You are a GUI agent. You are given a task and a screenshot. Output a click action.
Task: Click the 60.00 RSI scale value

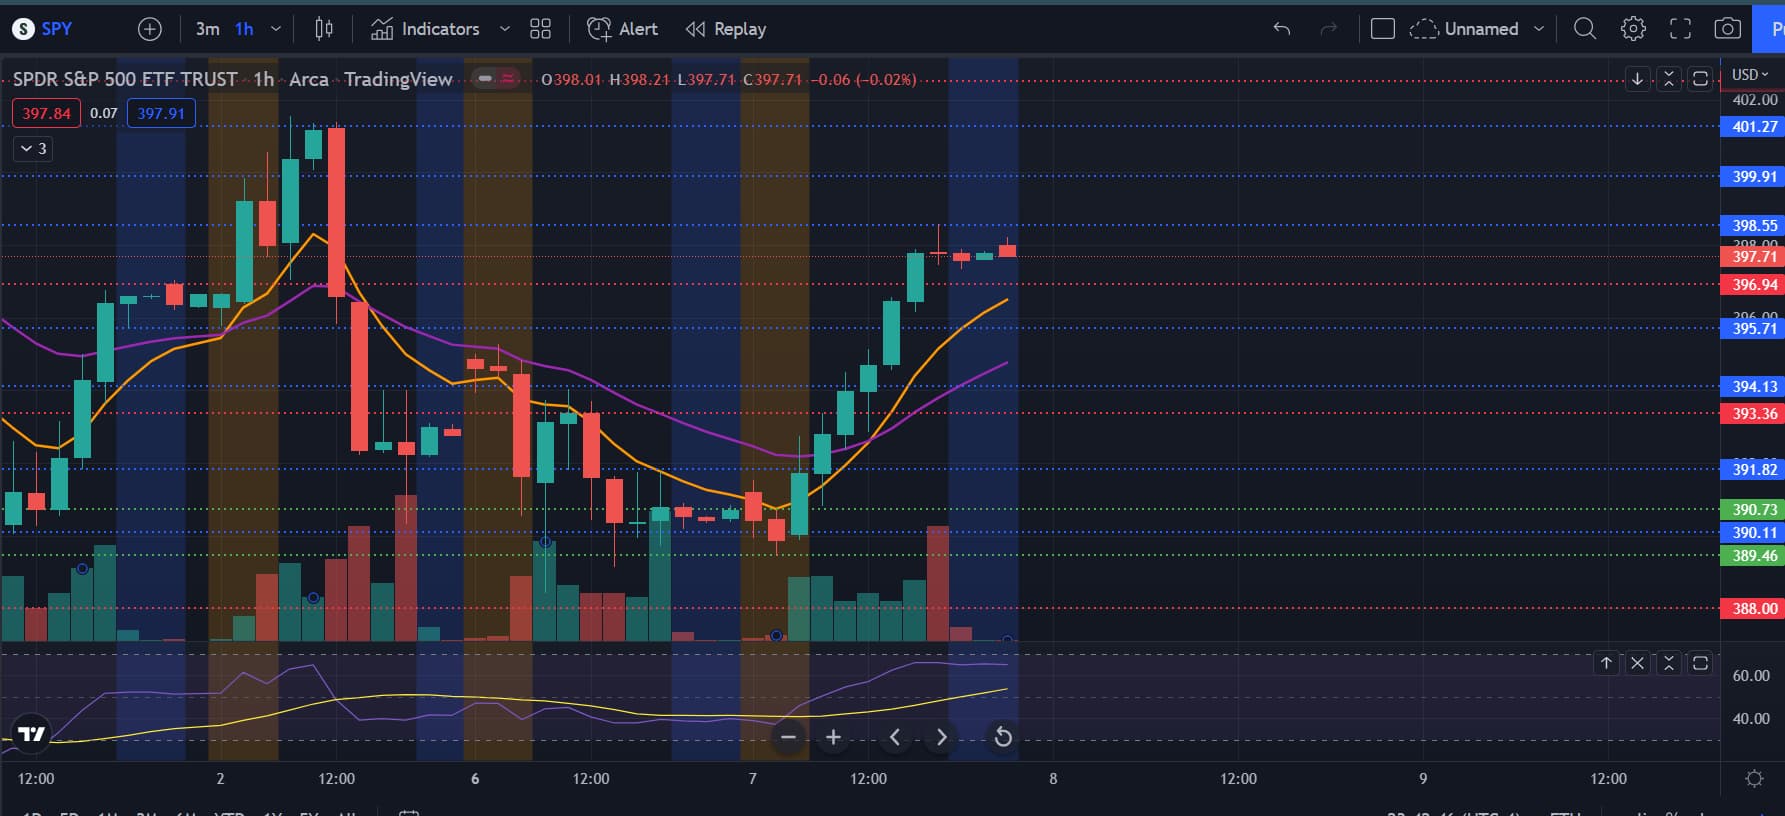(1751, 676)
